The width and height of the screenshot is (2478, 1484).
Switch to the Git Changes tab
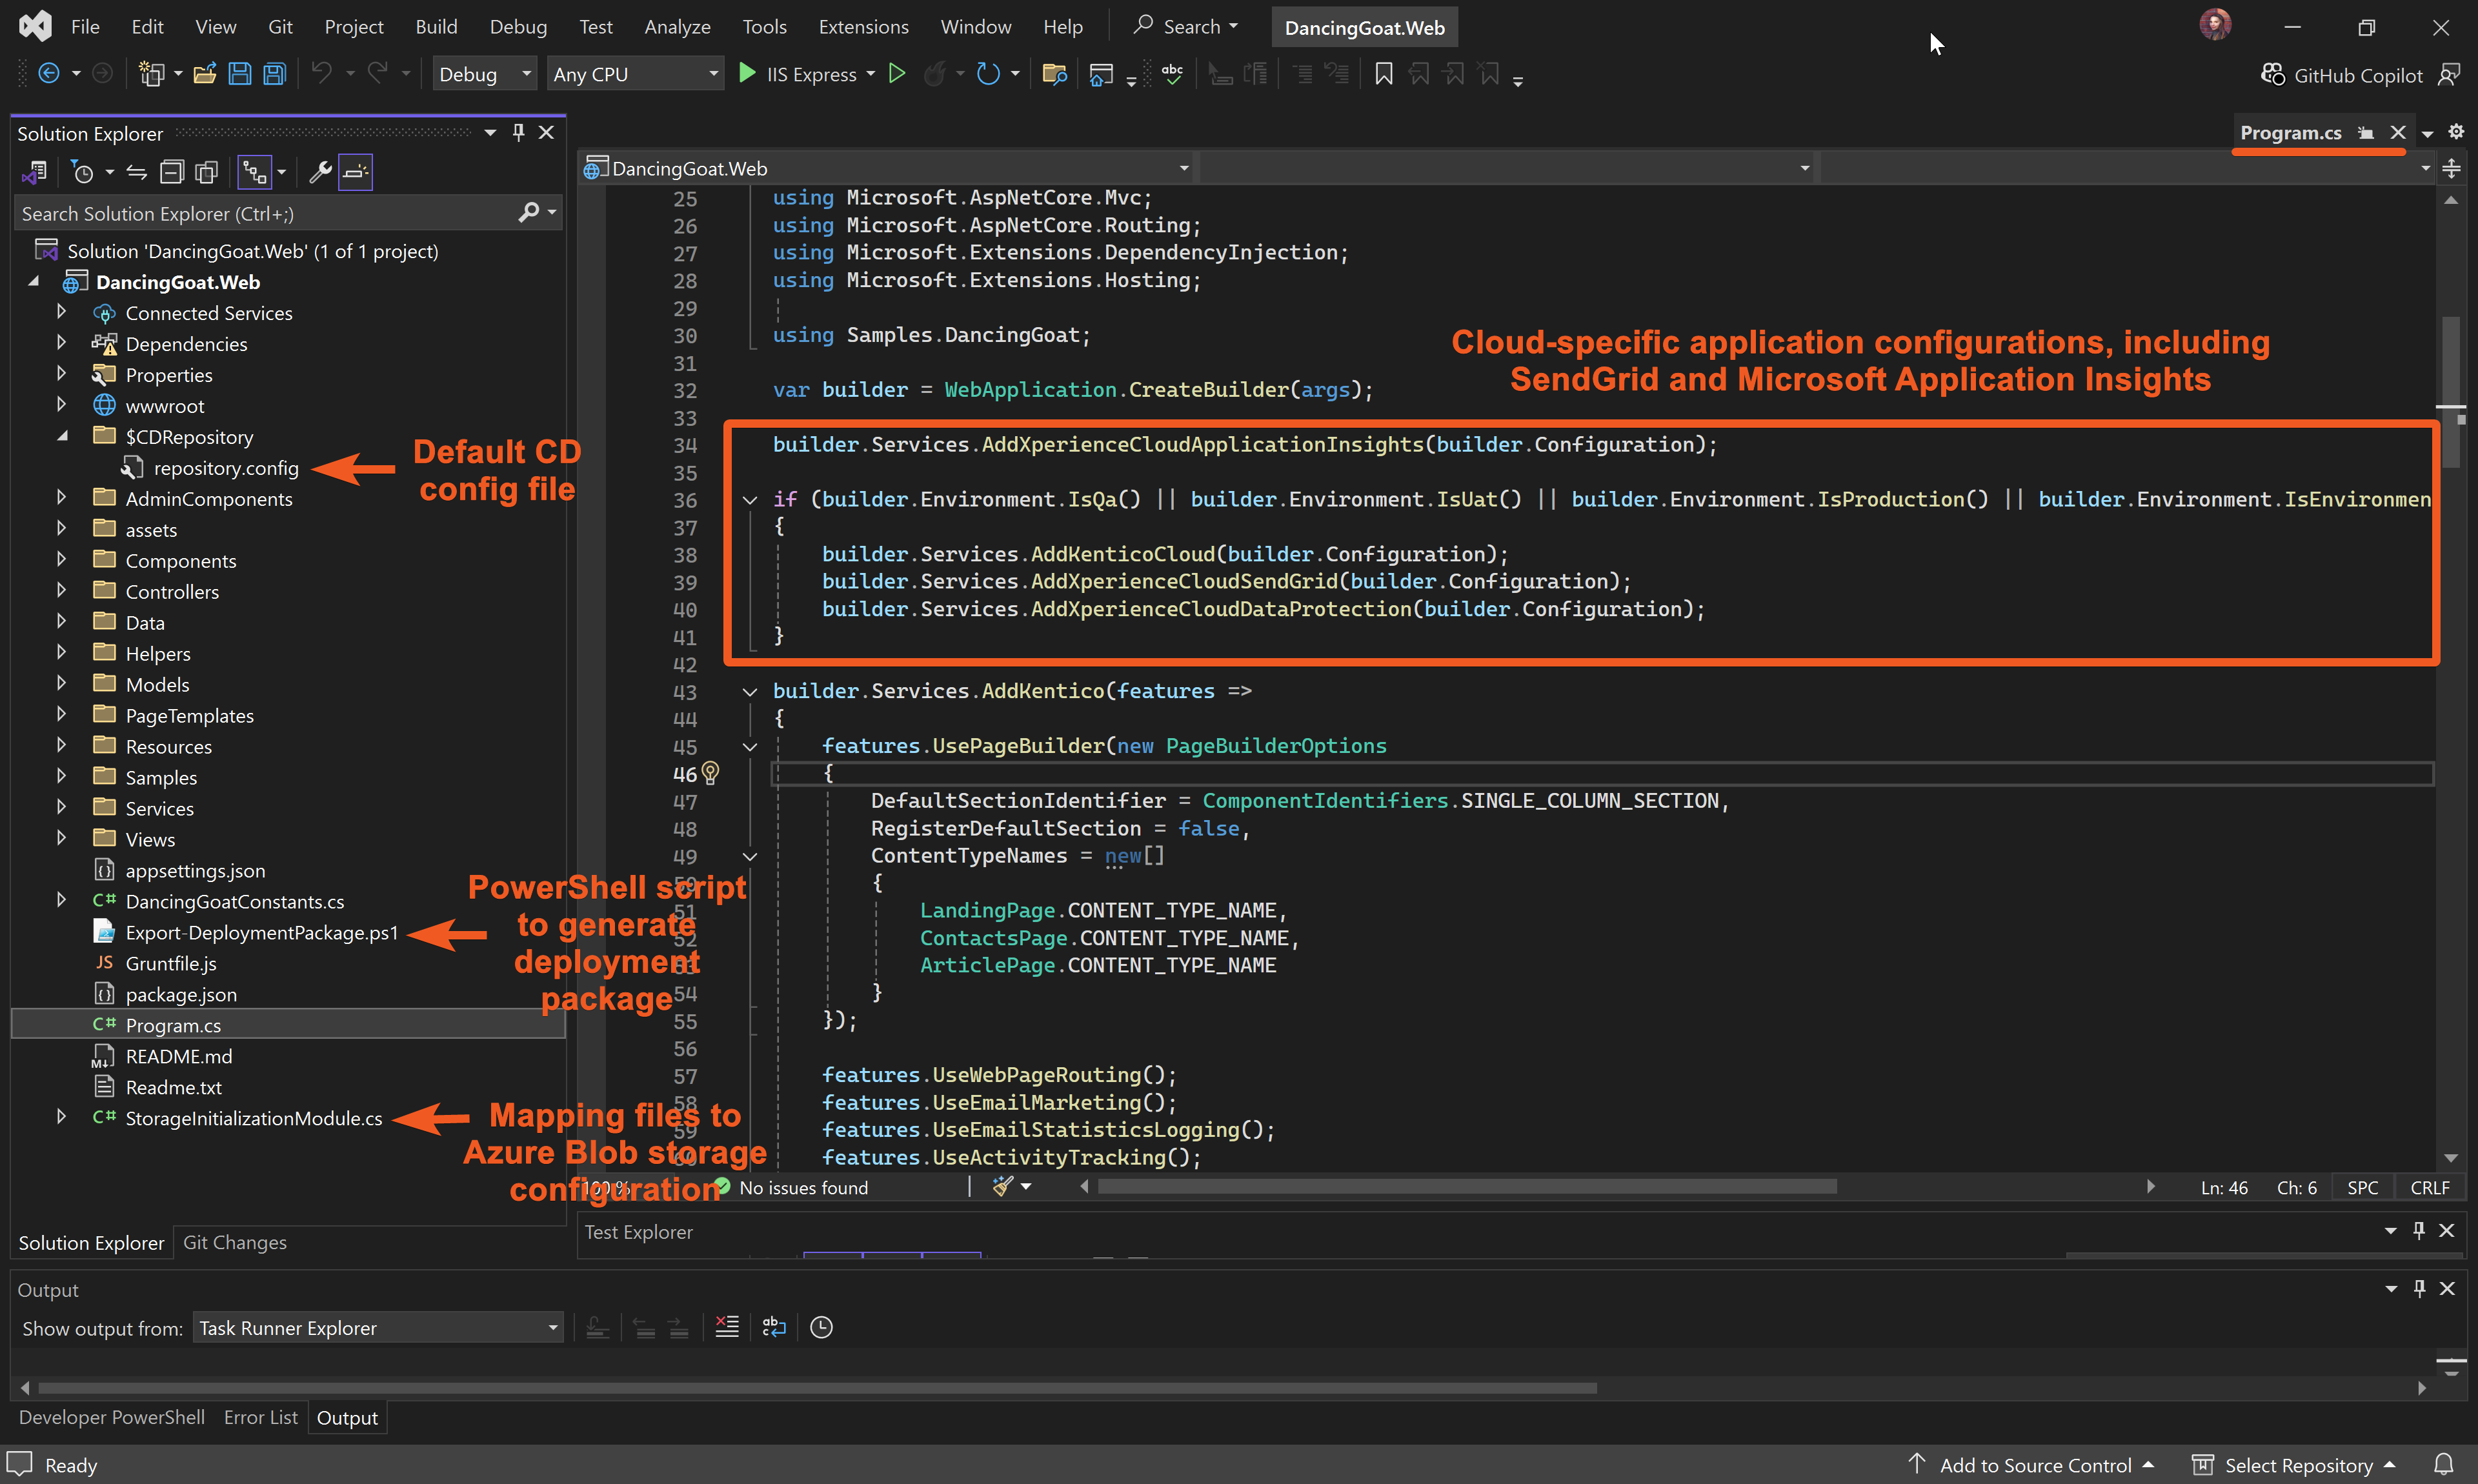click(234, 1242)
